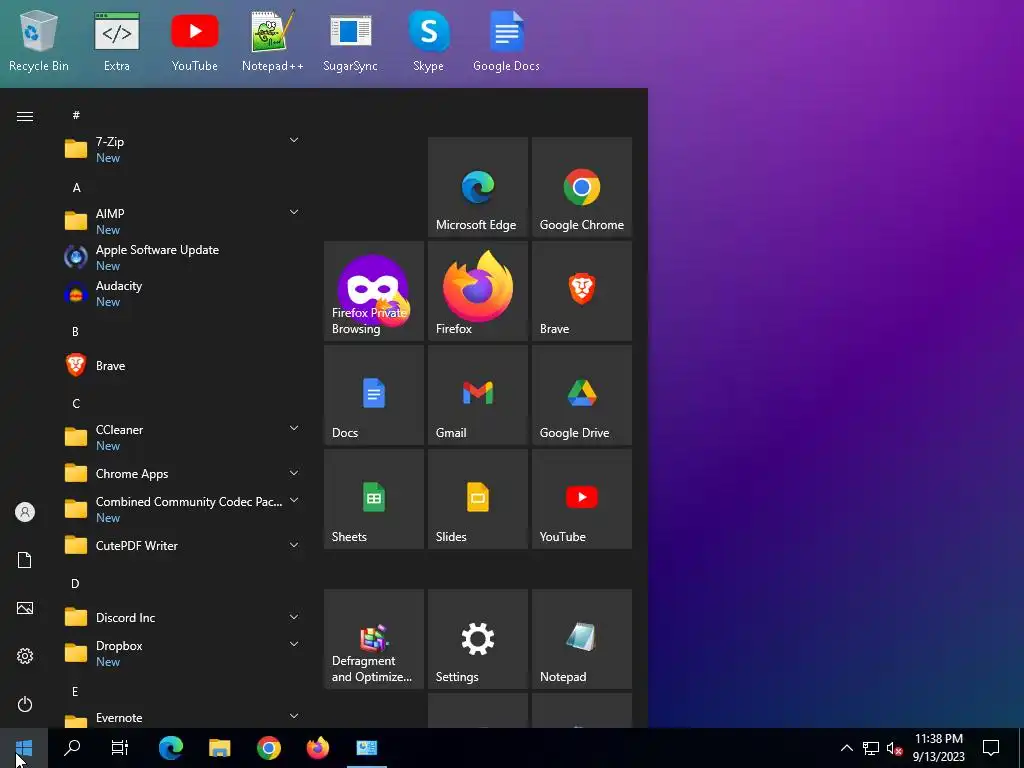Image resolution: width=1024 pixels, height=768 pixels.
Task: Open the Docs tile
Action: click(374, 394)
